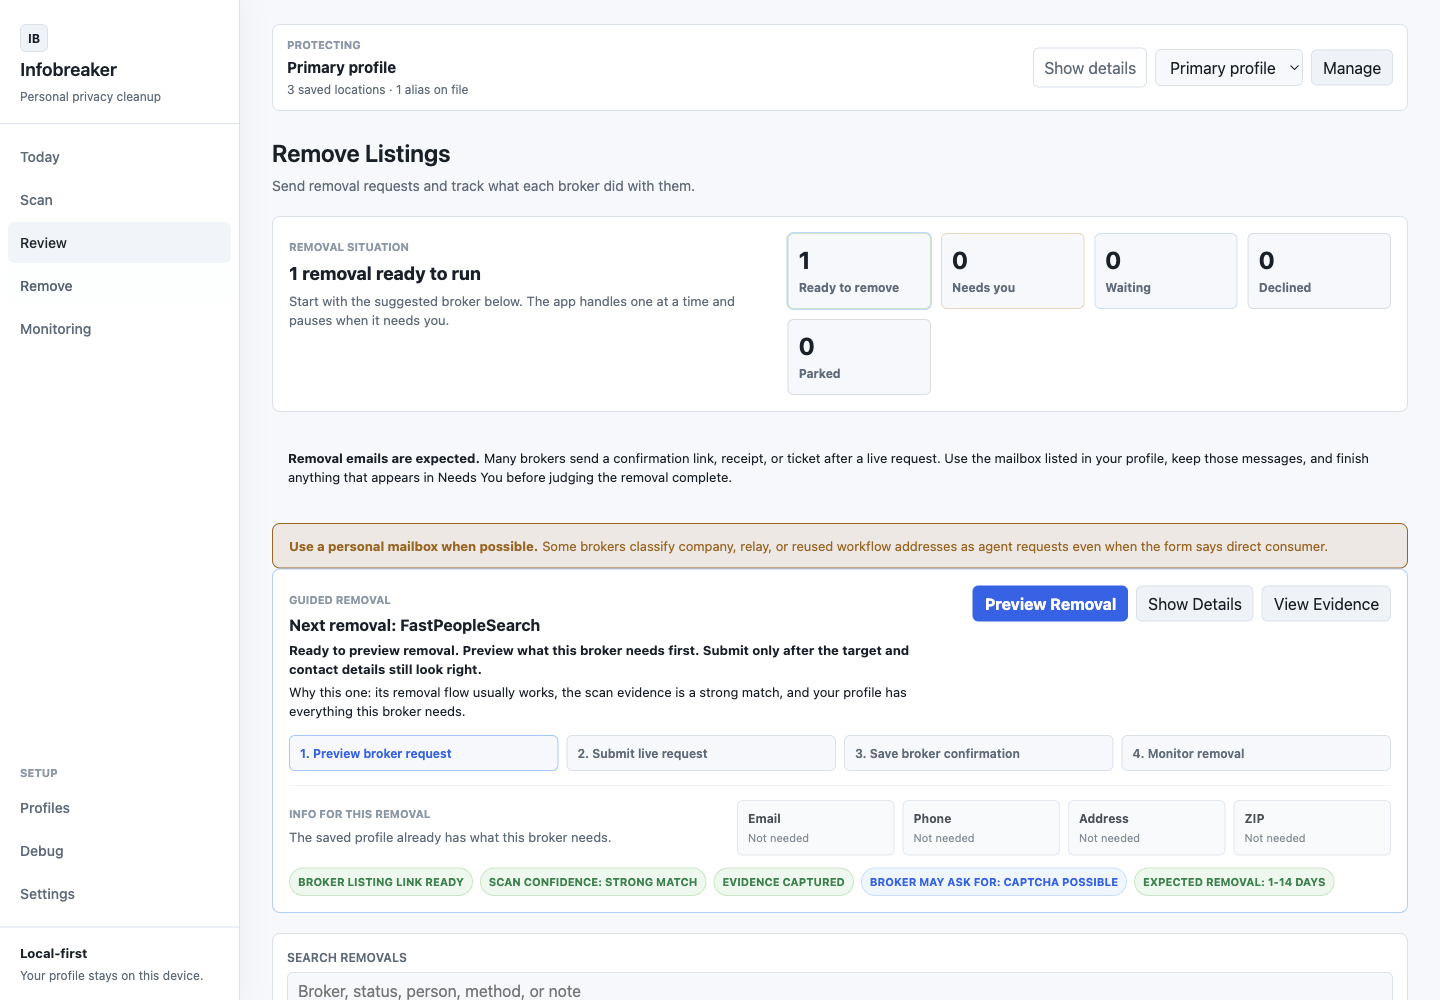Select the Declined status card

coord(1319,271)
